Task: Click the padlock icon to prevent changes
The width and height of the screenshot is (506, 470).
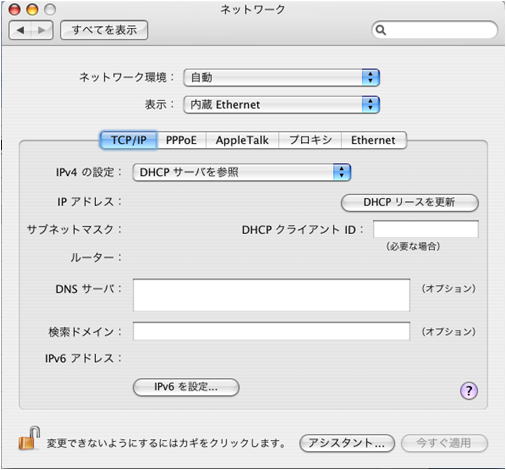Action: 29,438
